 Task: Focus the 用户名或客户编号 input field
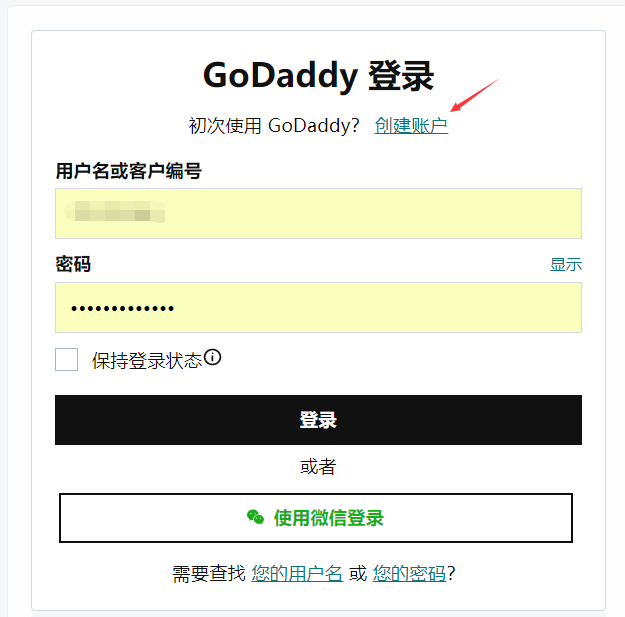click(318, 213)
